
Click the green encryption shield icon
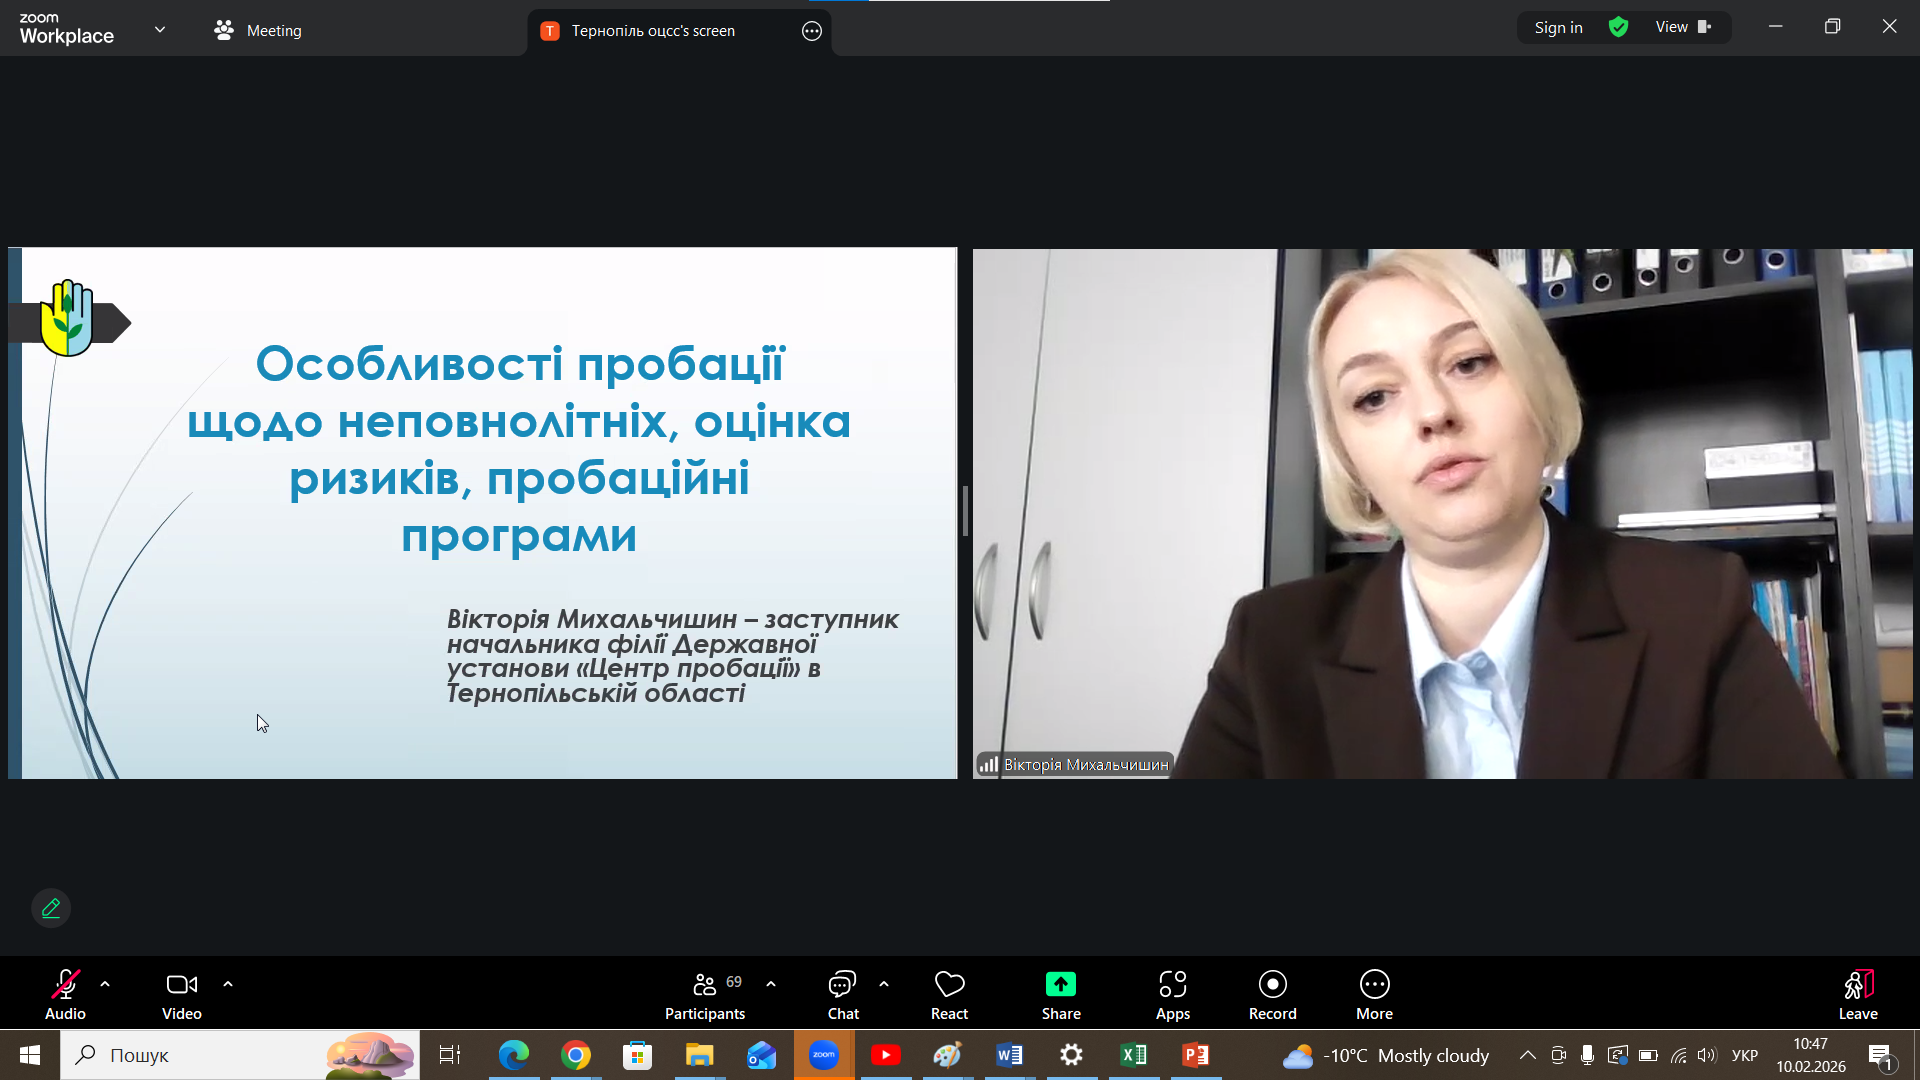[x=1618, y=27]
